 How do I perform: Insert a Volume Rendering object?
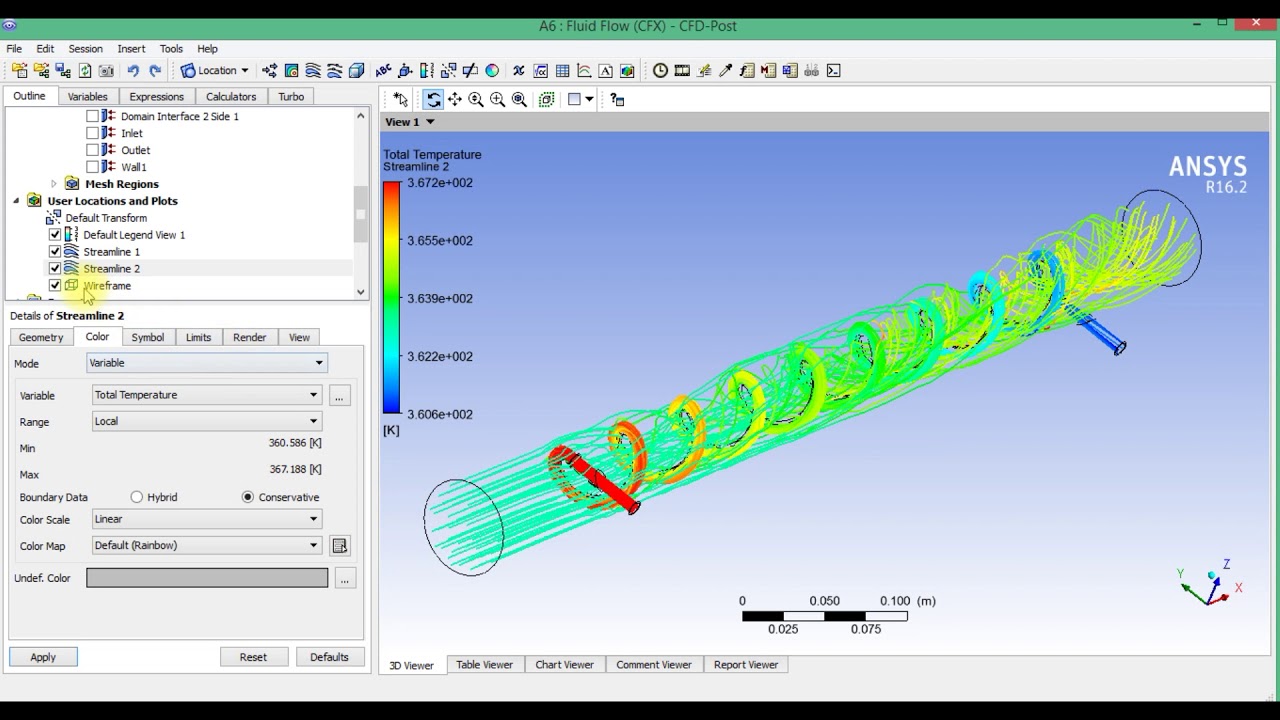point(357,71)
